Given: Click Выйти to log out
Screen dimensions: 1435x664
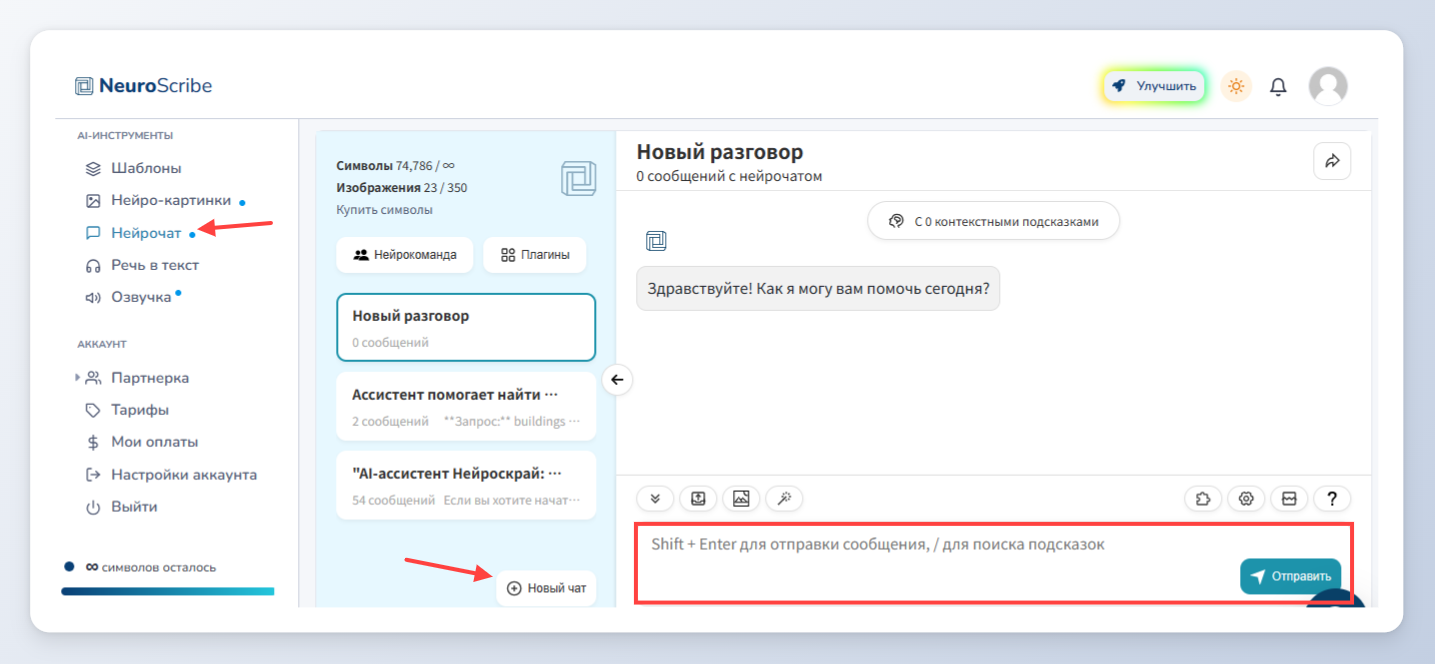Looking at the screenshot, I should click(x=134, y=507).
